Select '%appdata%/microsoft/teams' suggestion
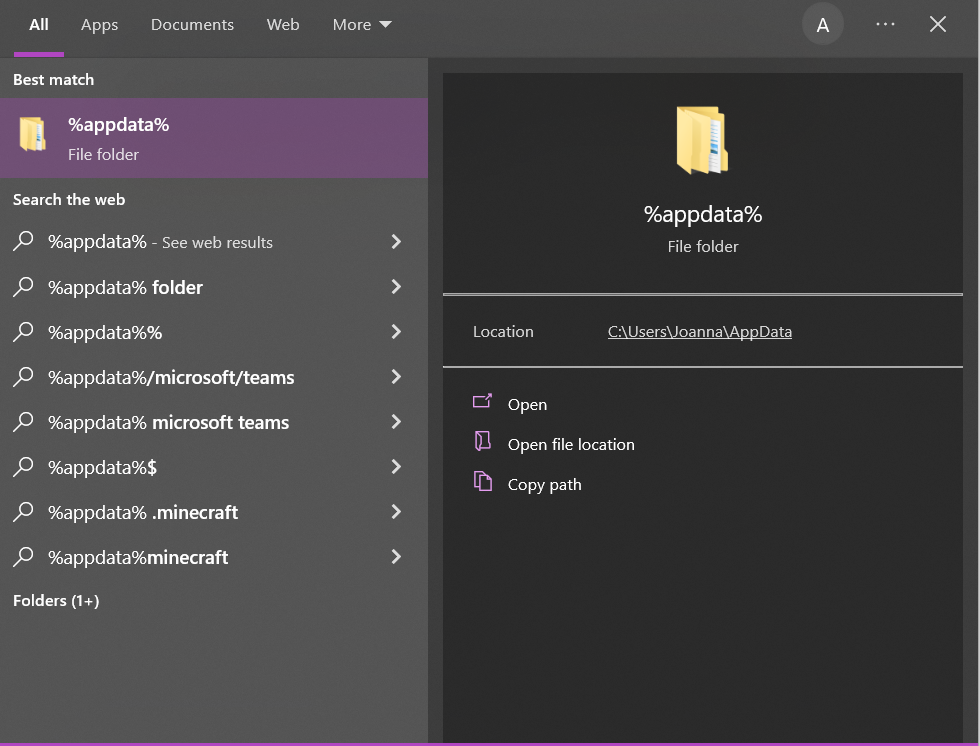 214,377
